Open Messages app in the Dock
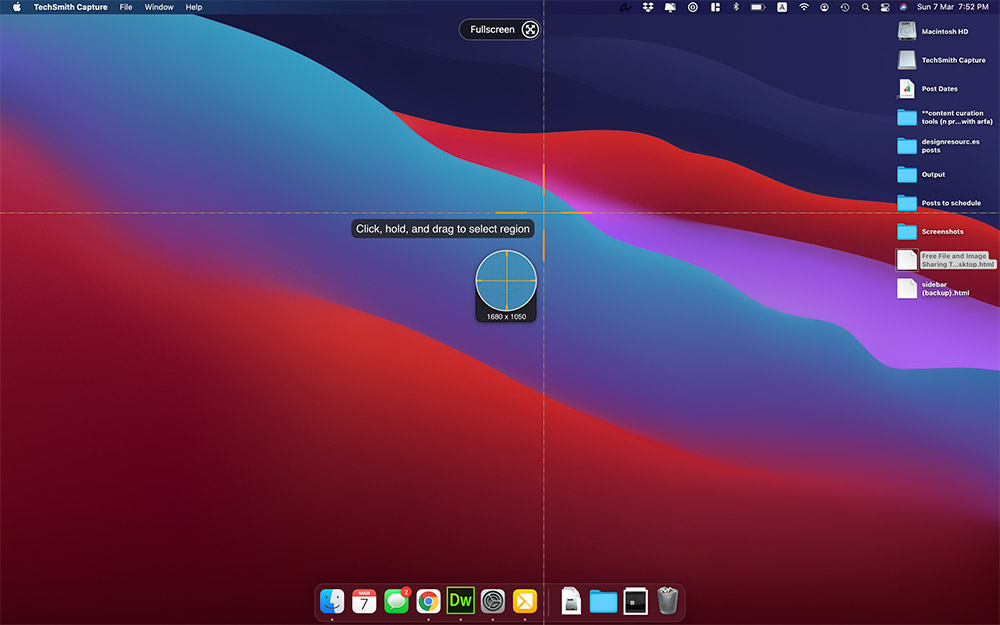 pyautogui.click(x=396, y=601)
